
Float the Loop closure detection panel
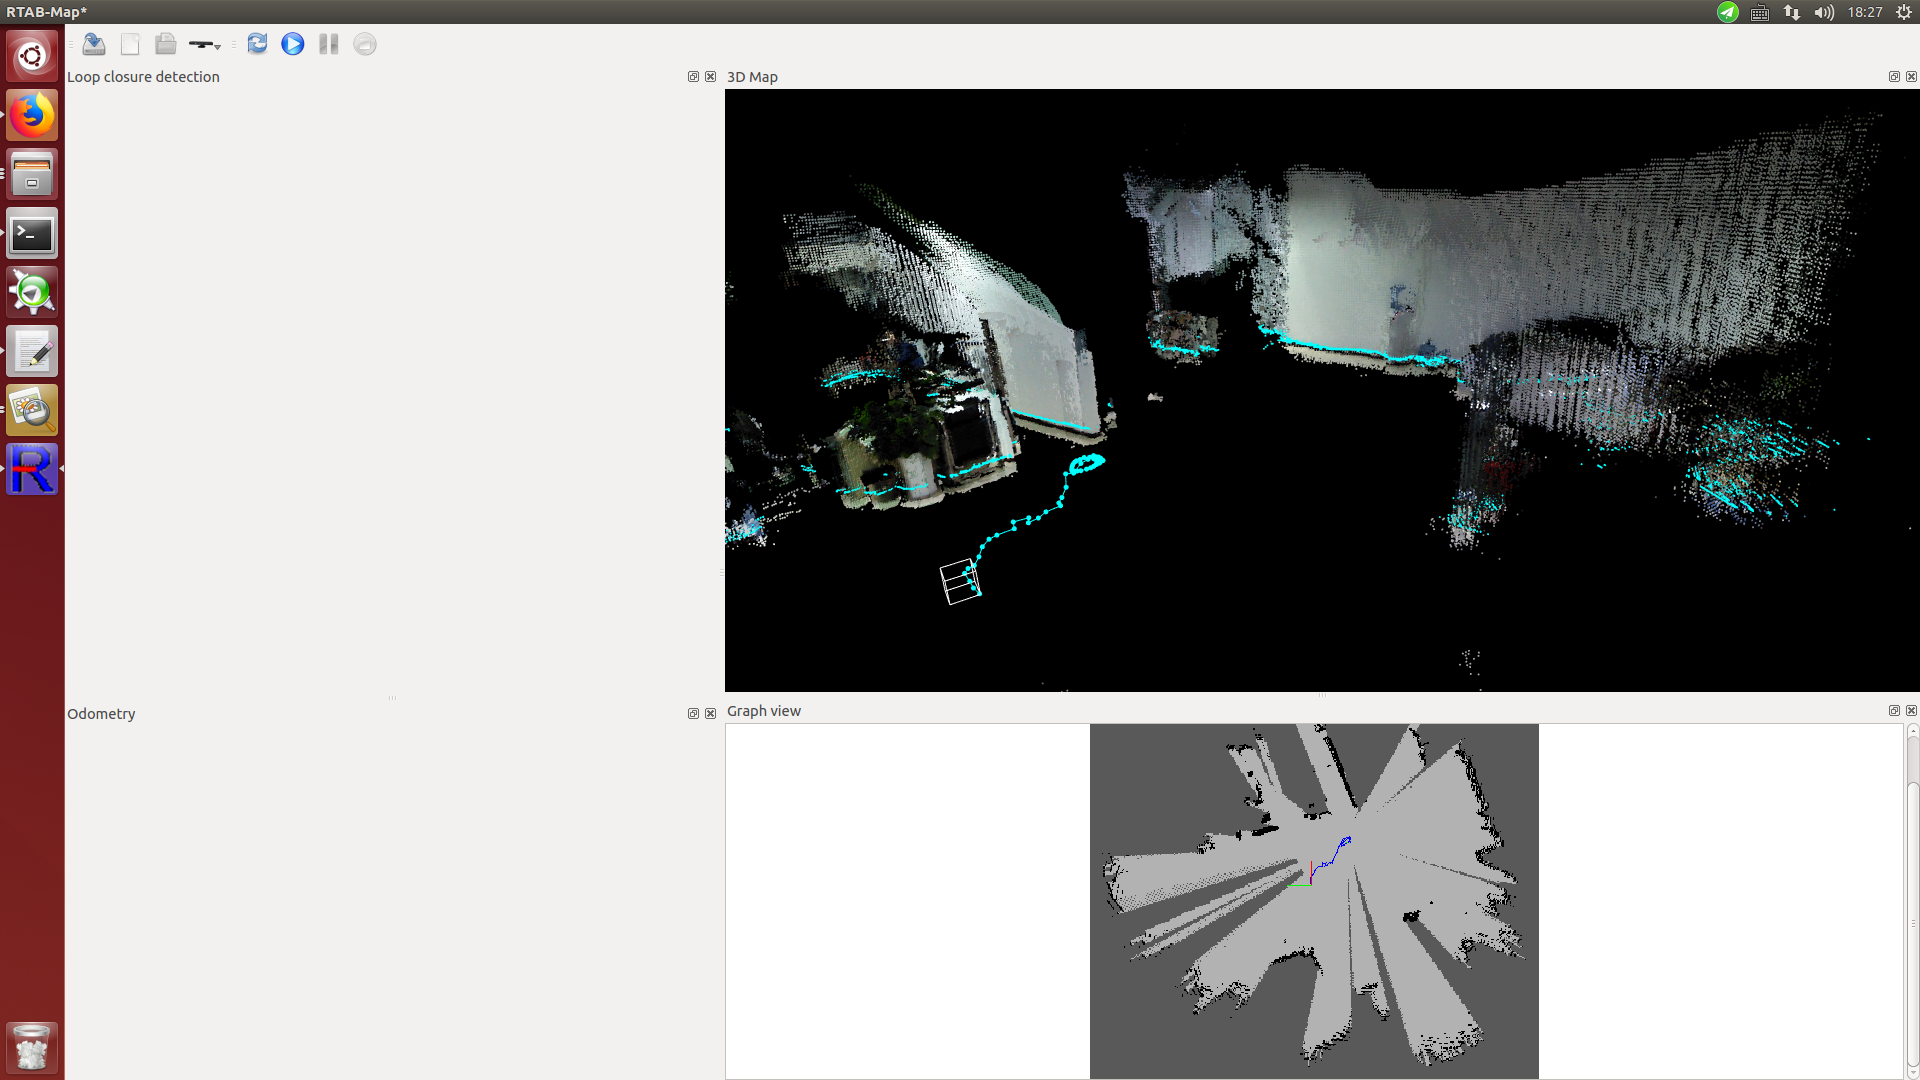tap(693, 77)
